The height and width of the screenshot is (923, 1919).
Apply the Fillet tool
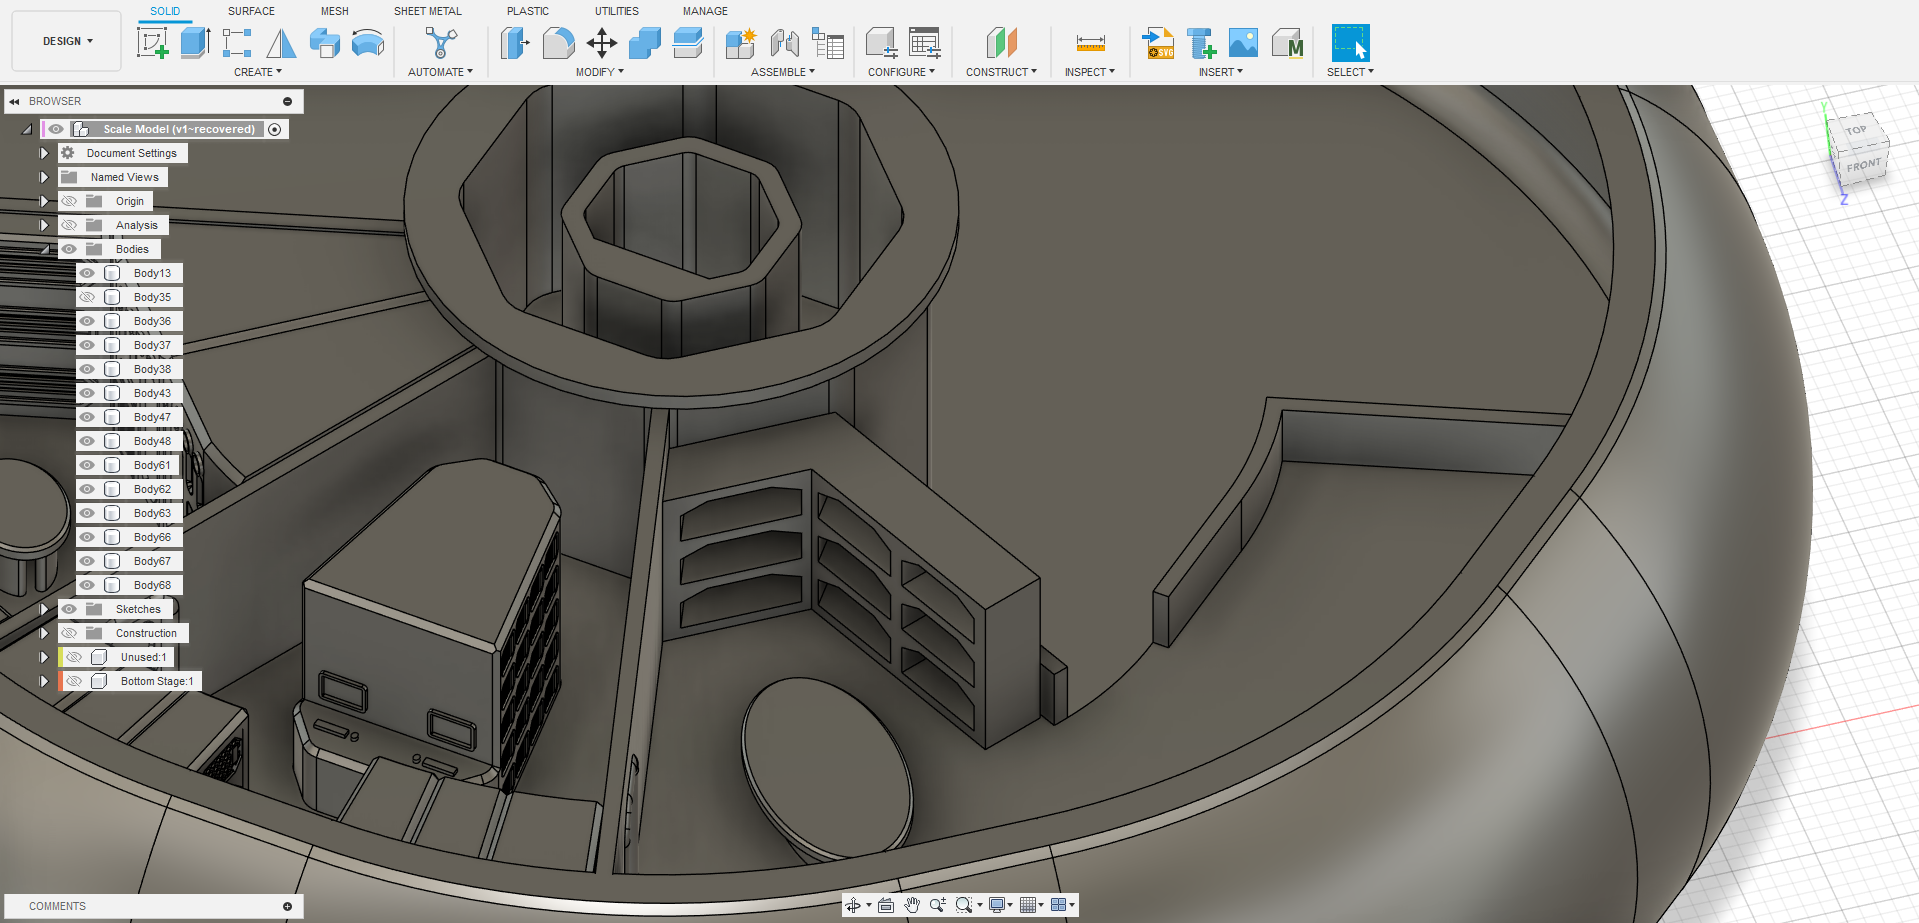coord(559,43)
